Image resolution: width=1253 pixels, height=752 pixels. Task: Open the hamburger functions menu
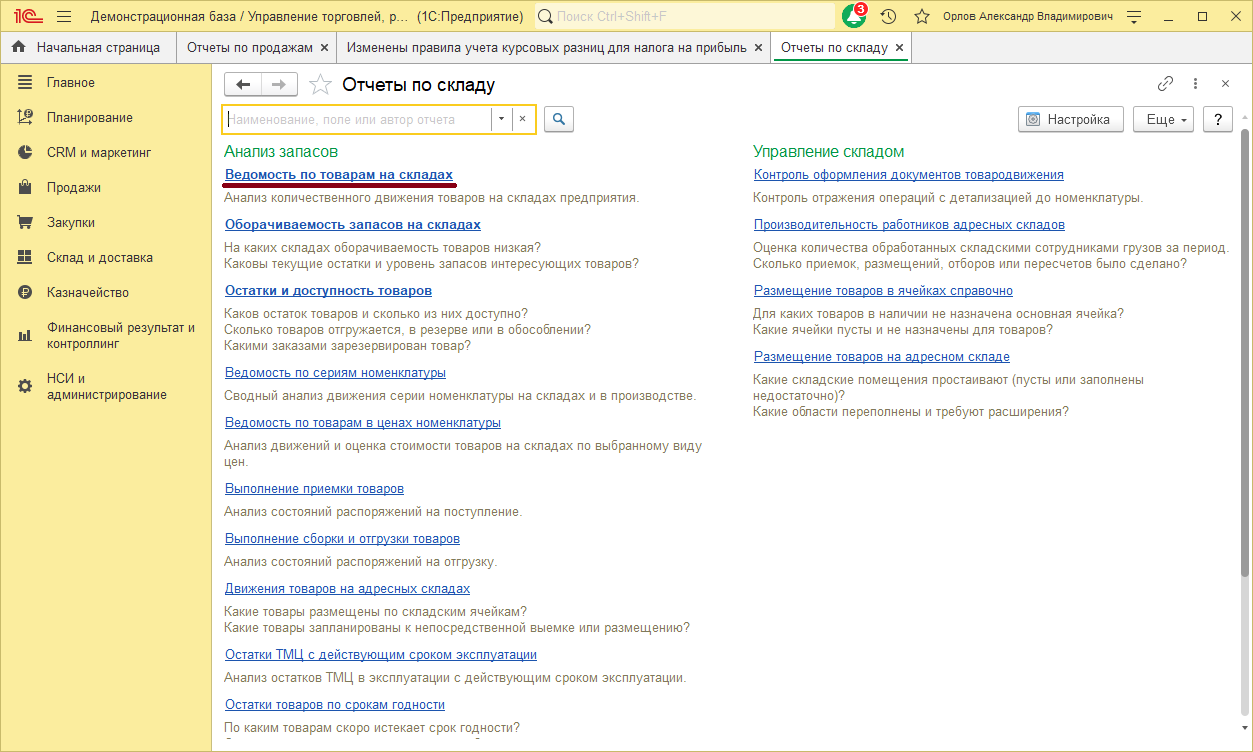click(64, 17)
